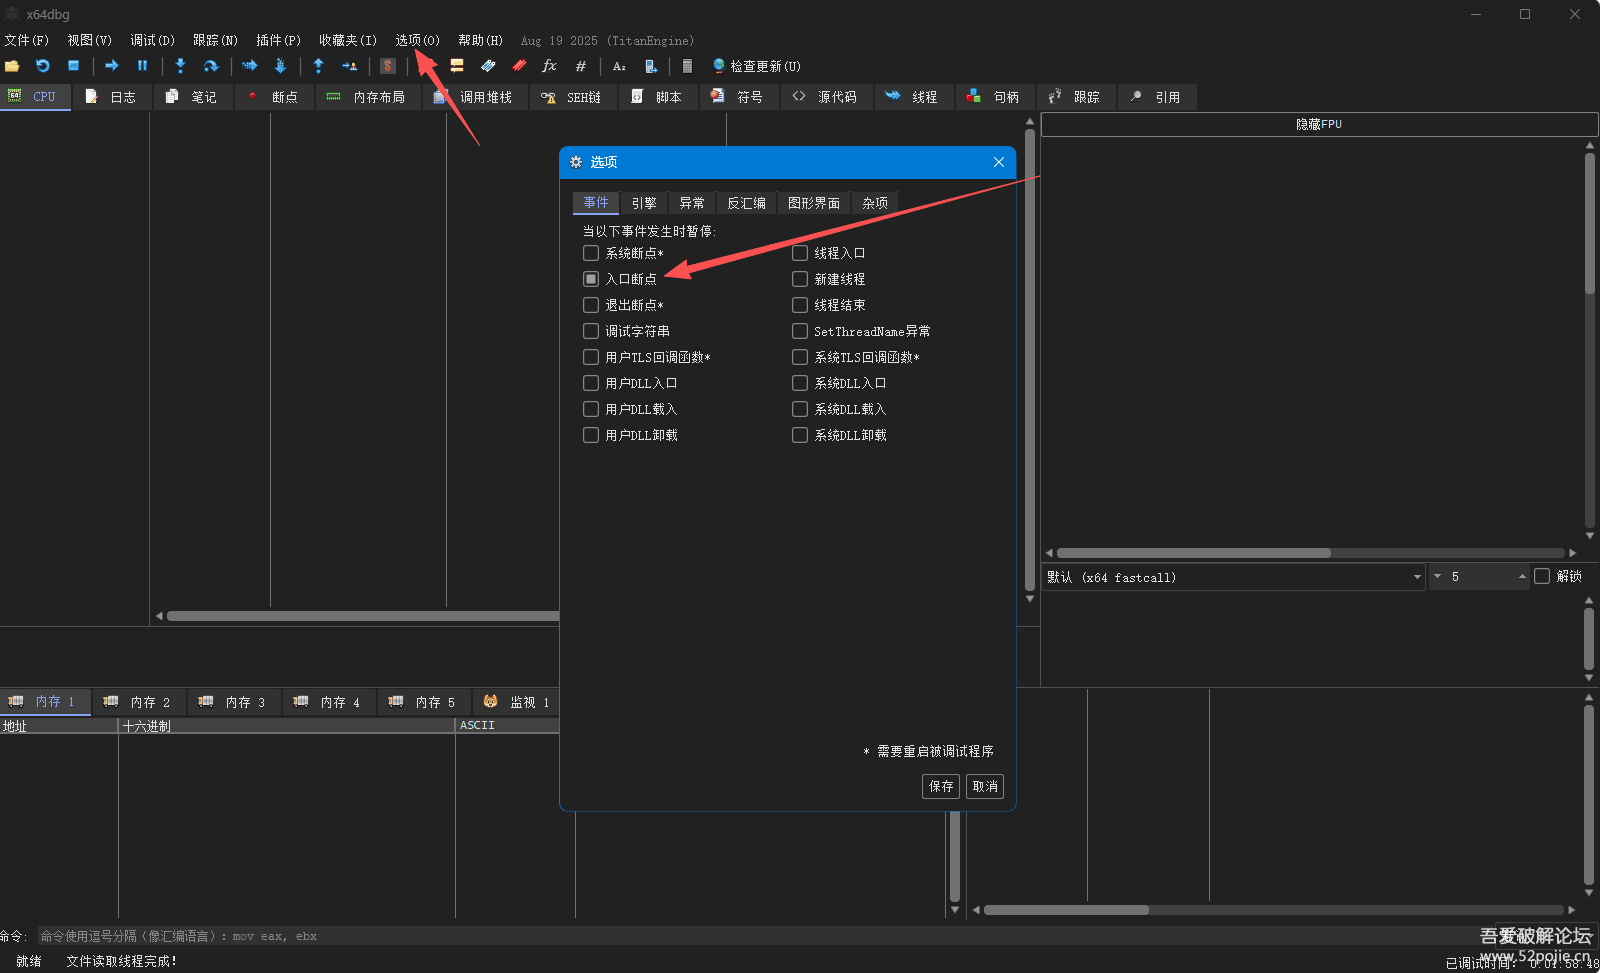Screen dimensions: 1600x973
Task: Click the fx functions icon
Action: [549, 66]
